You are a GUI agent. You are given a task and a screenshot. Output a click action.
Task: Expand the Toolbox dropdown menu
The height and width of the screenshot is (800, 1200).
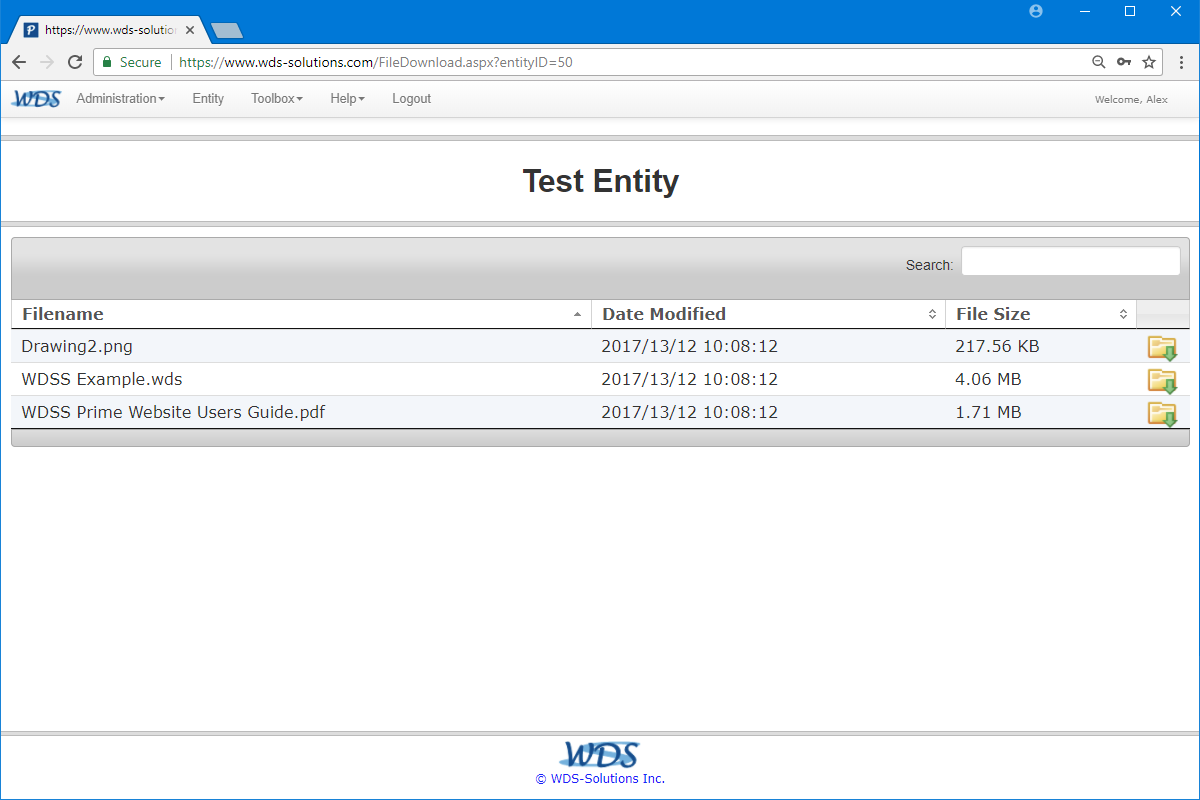pos(277,99)
